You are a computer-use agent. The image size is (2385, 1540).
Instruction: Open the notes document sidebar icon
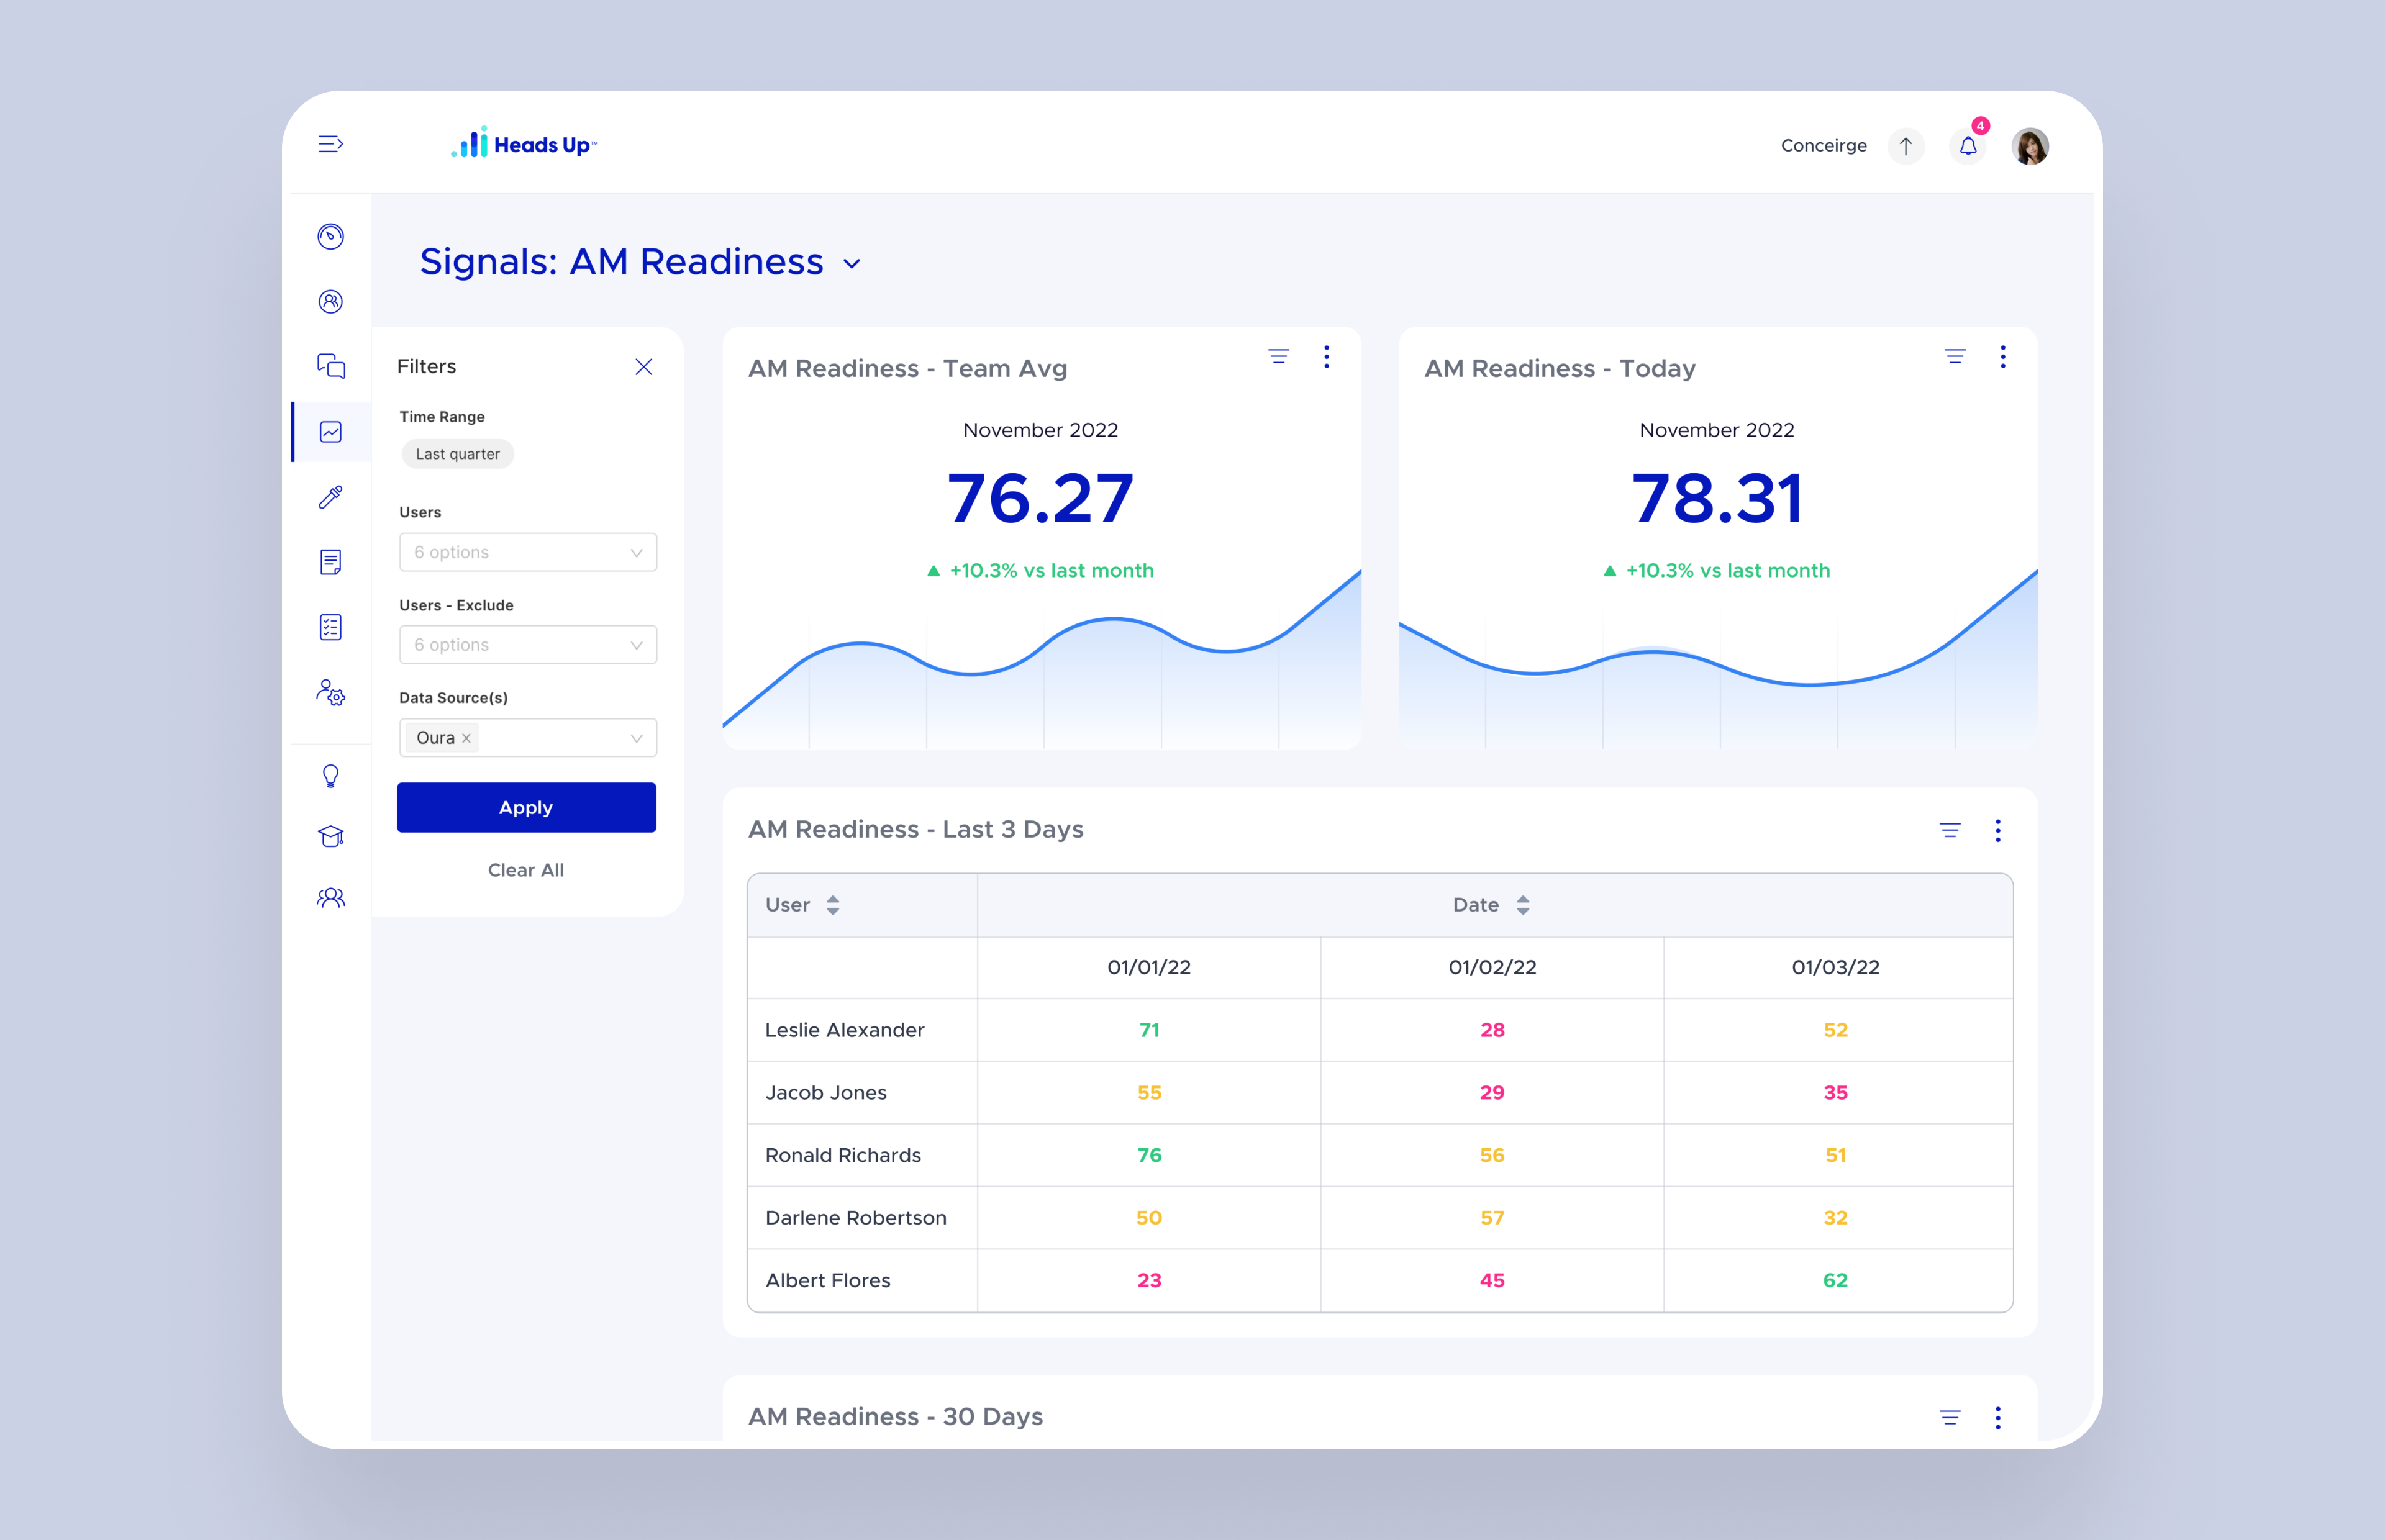(331, 562)
